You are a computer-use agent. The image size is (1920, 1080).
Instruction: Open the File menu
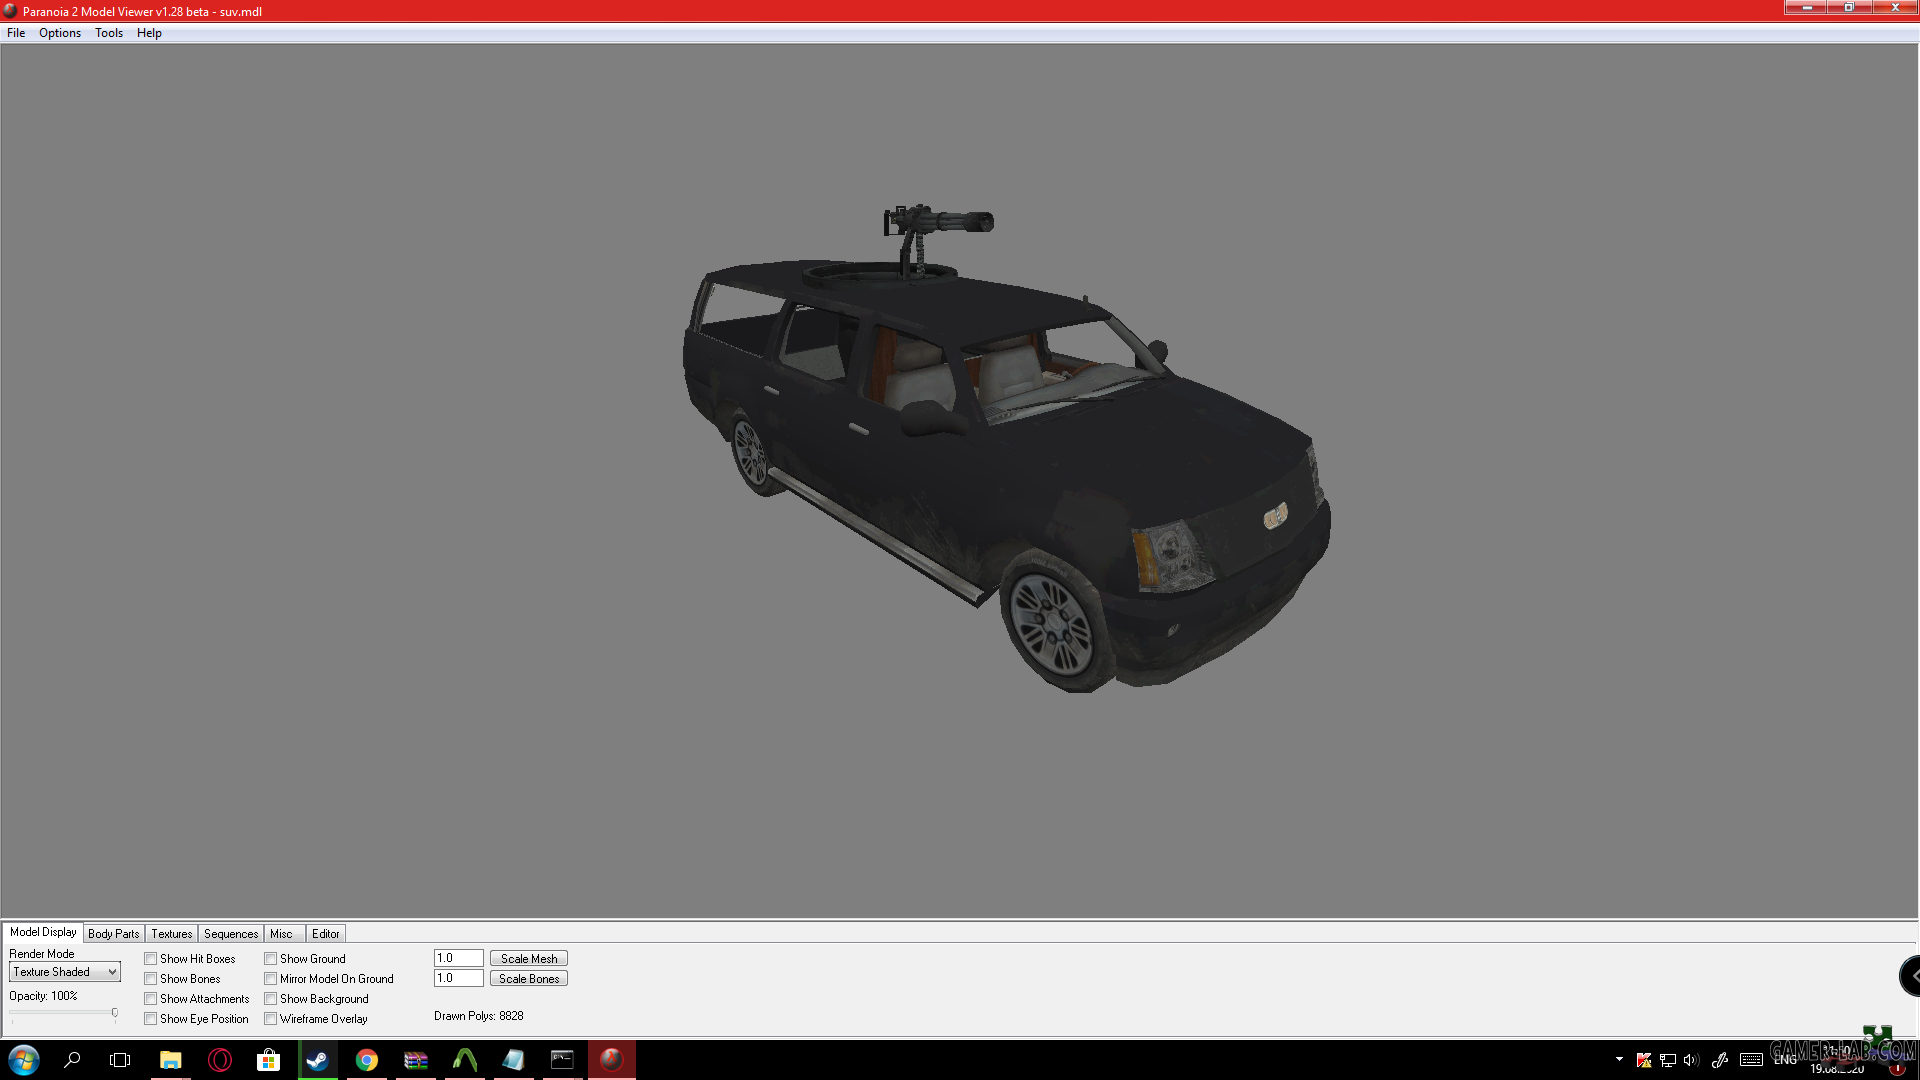[x=16, y=33]
